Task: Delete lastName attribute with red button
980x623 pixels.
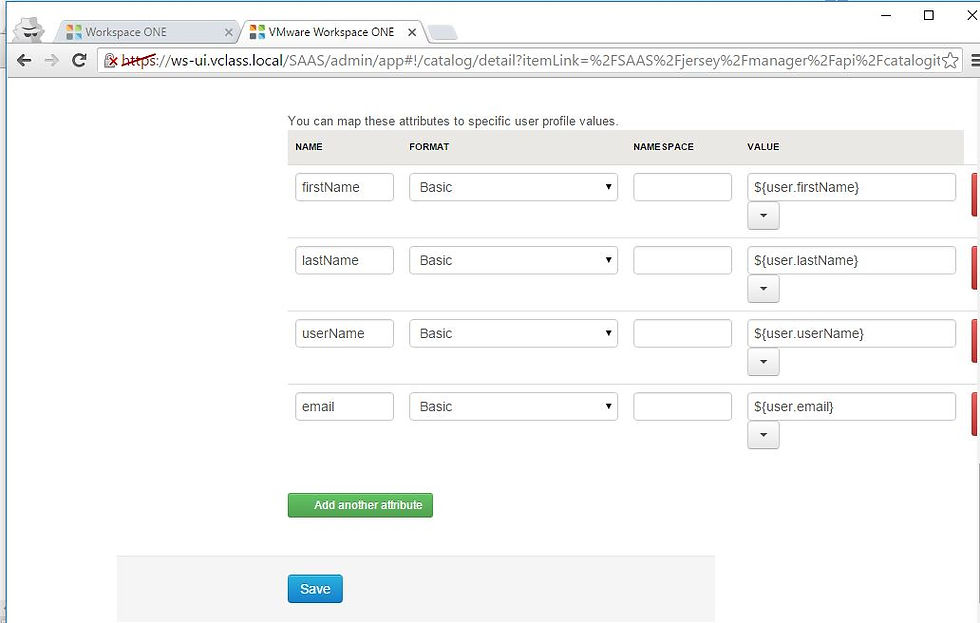Action: click(x=975, y=267)
